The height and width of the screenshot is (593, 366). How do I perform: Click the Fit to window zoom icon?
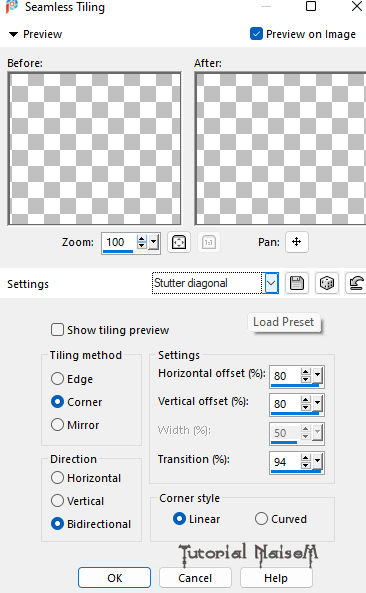click(x=178, y=242)
